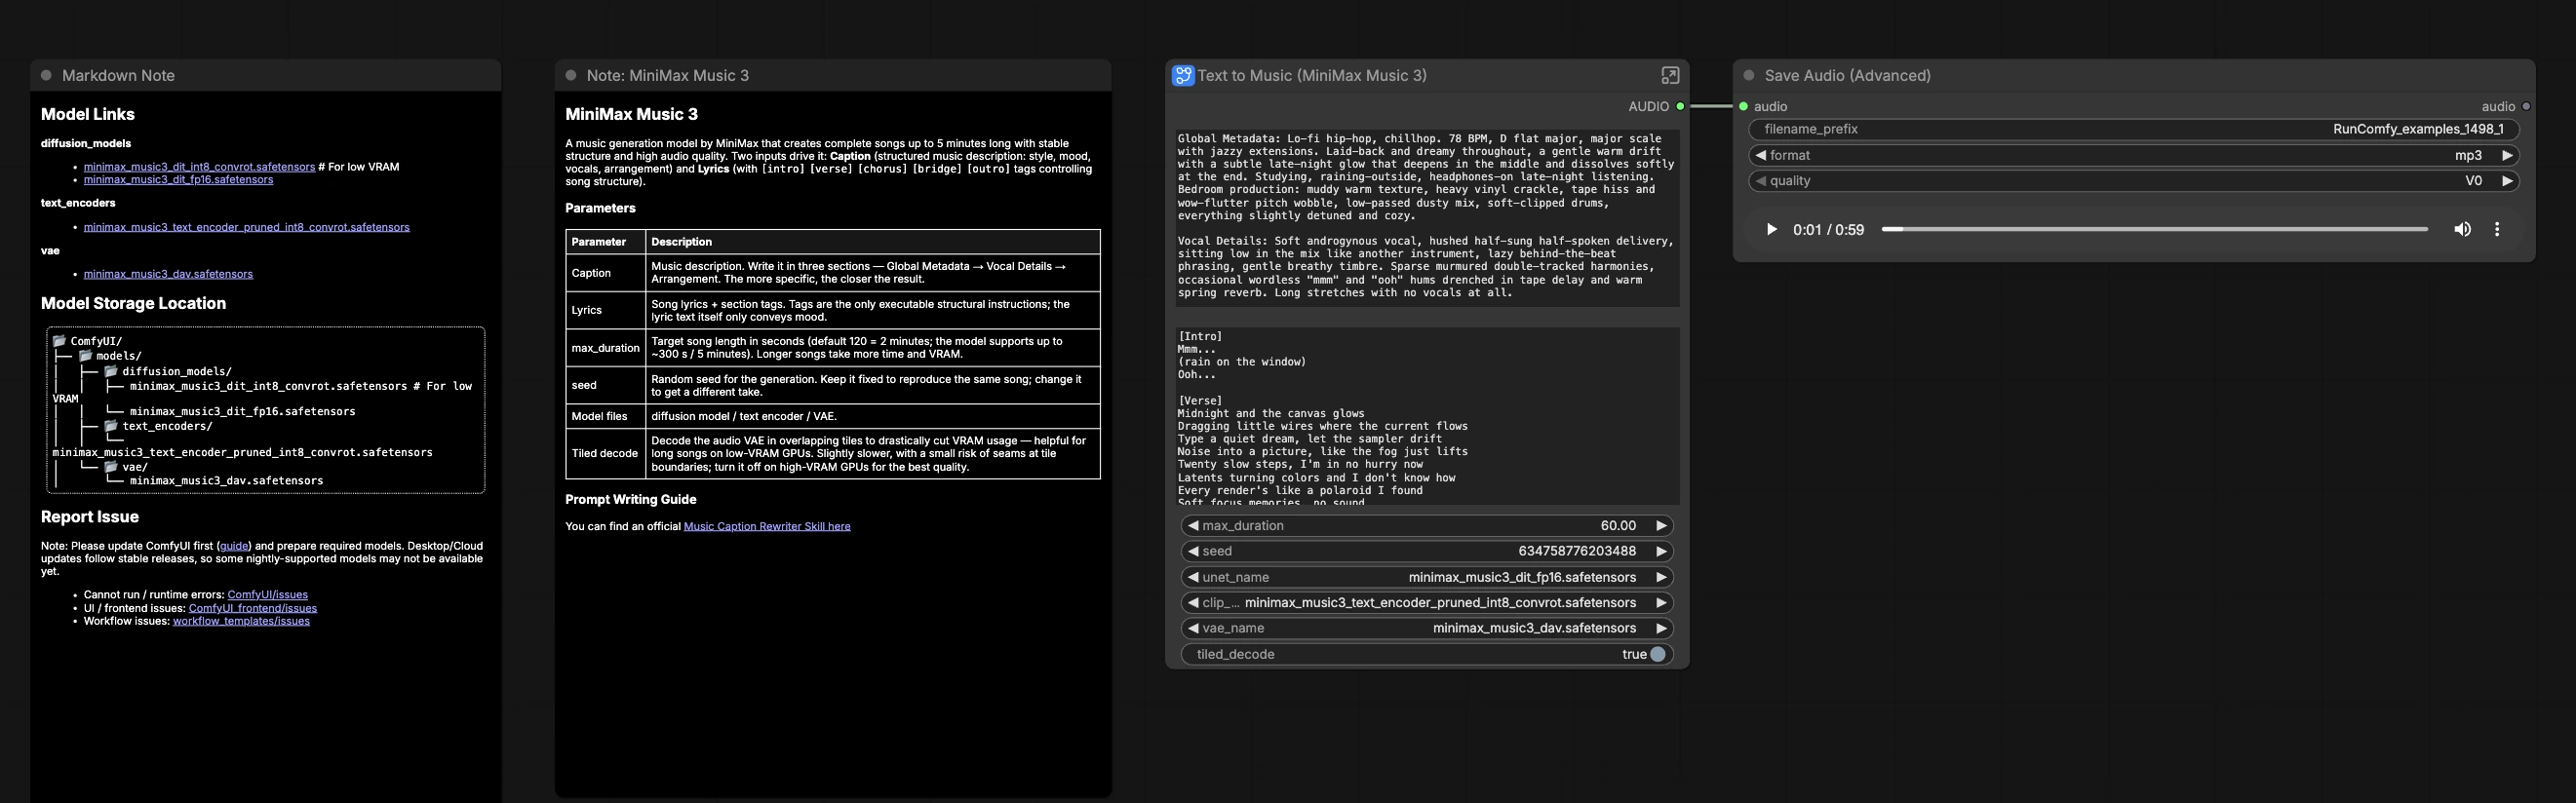Click the AUDIO output port on Text to Music
This screenshot has height=803, width=2576.
[1680, 106]
